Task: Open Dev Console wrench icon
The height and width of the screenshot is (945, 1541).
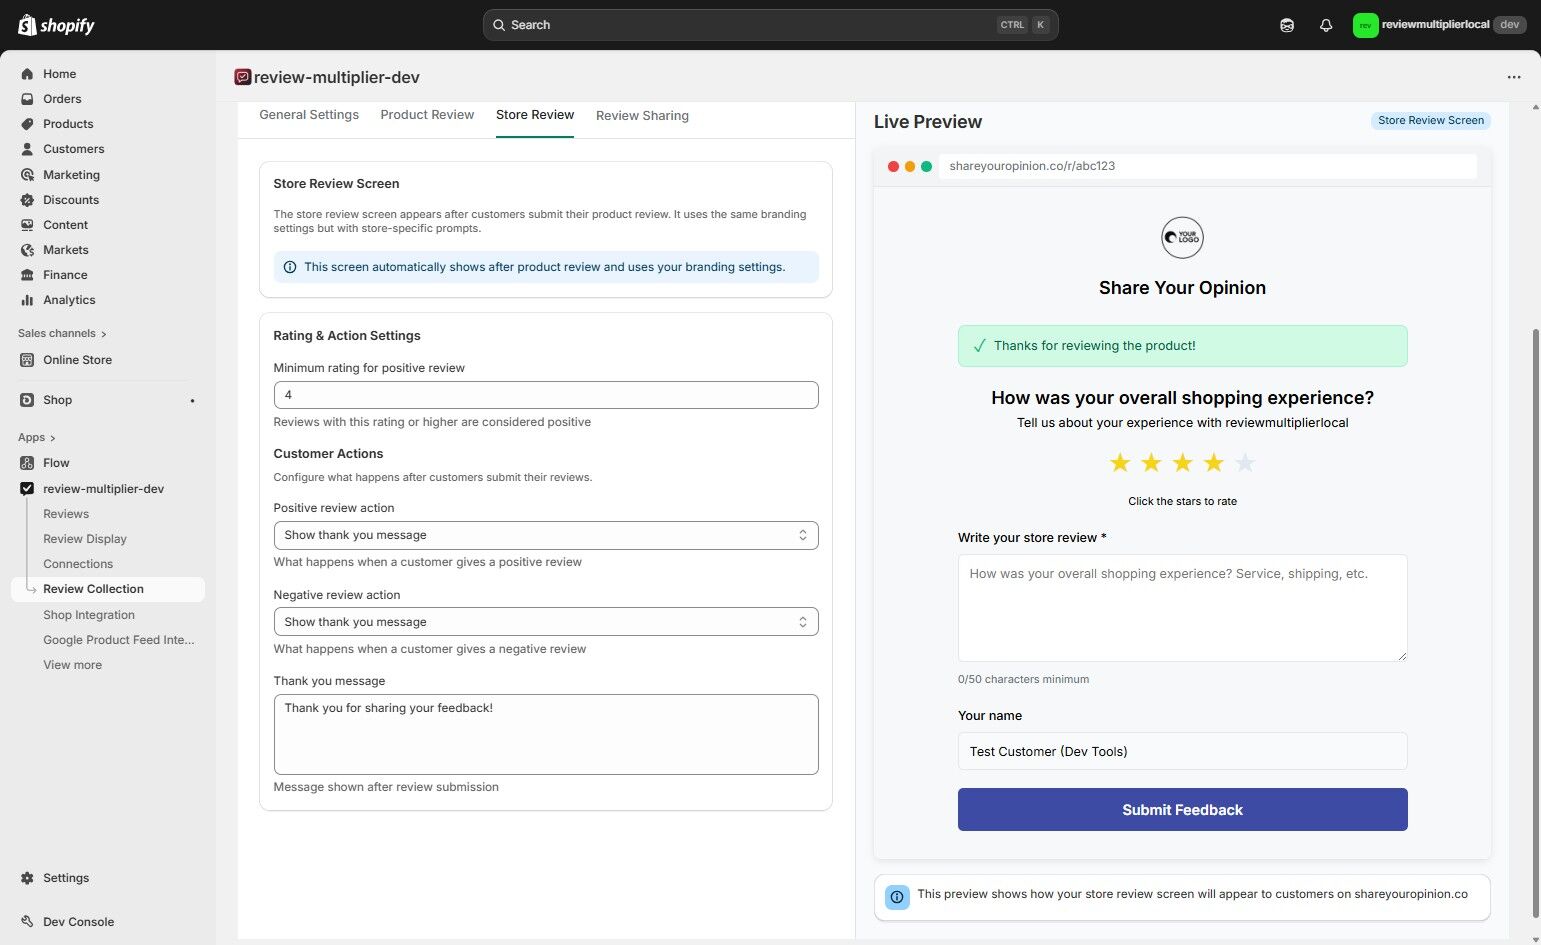Action: pyautogui.click(x=27, y=922)
